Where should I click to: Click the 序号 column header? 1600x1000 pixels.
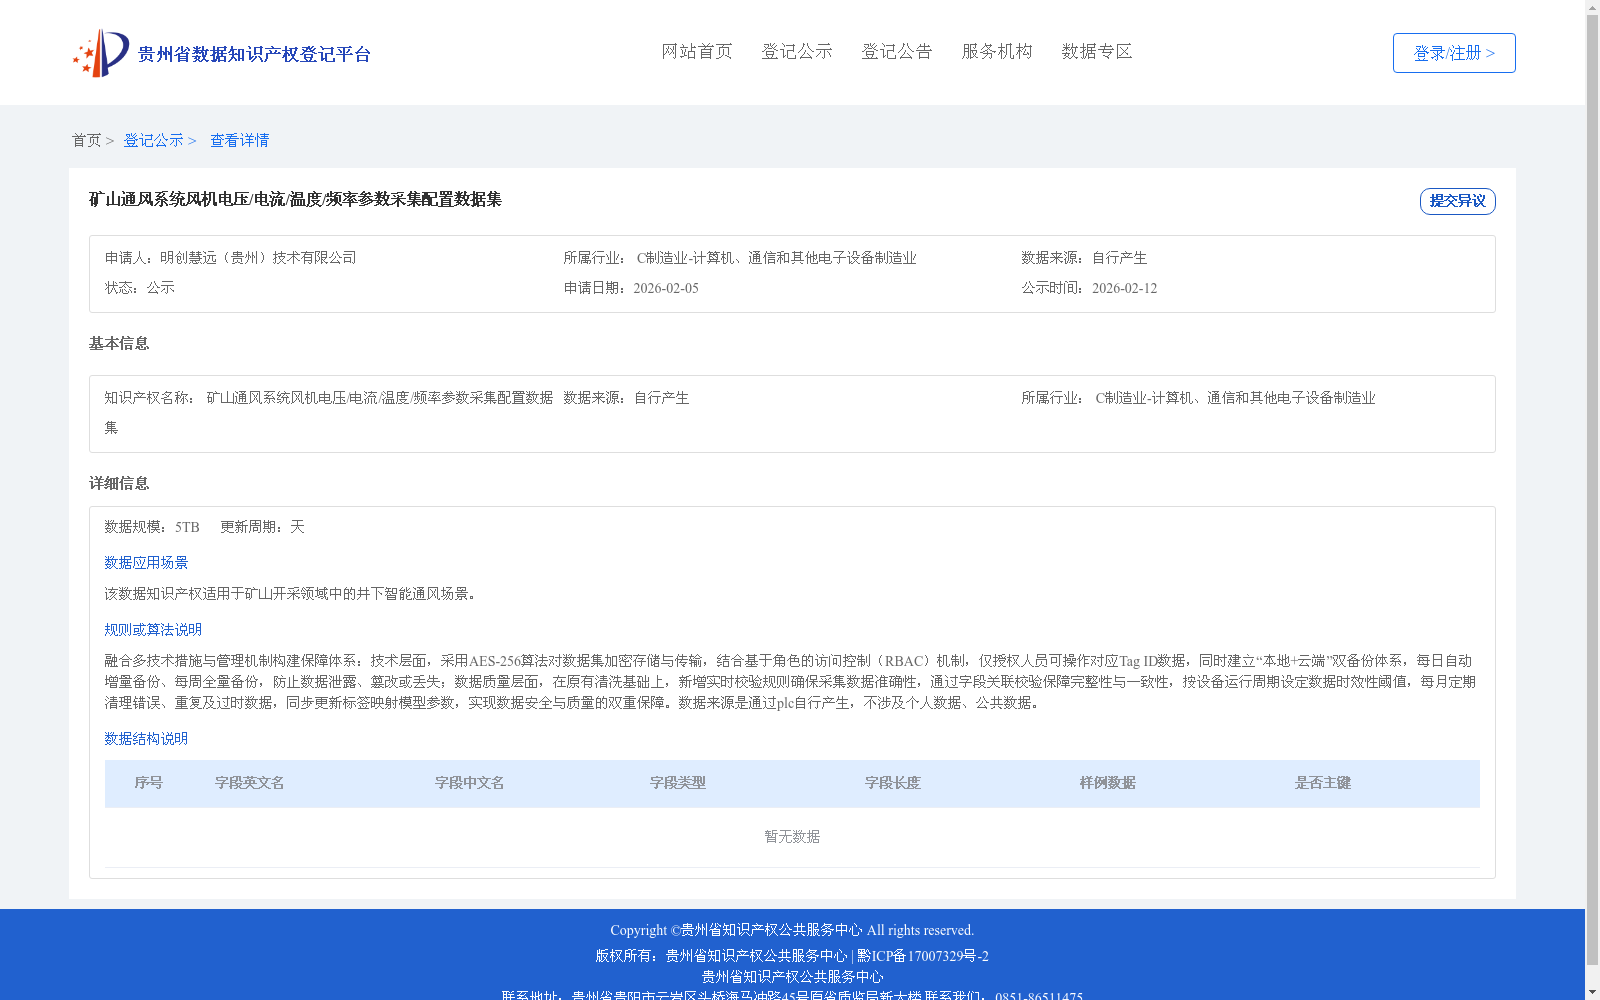click(x=149, y=783)
